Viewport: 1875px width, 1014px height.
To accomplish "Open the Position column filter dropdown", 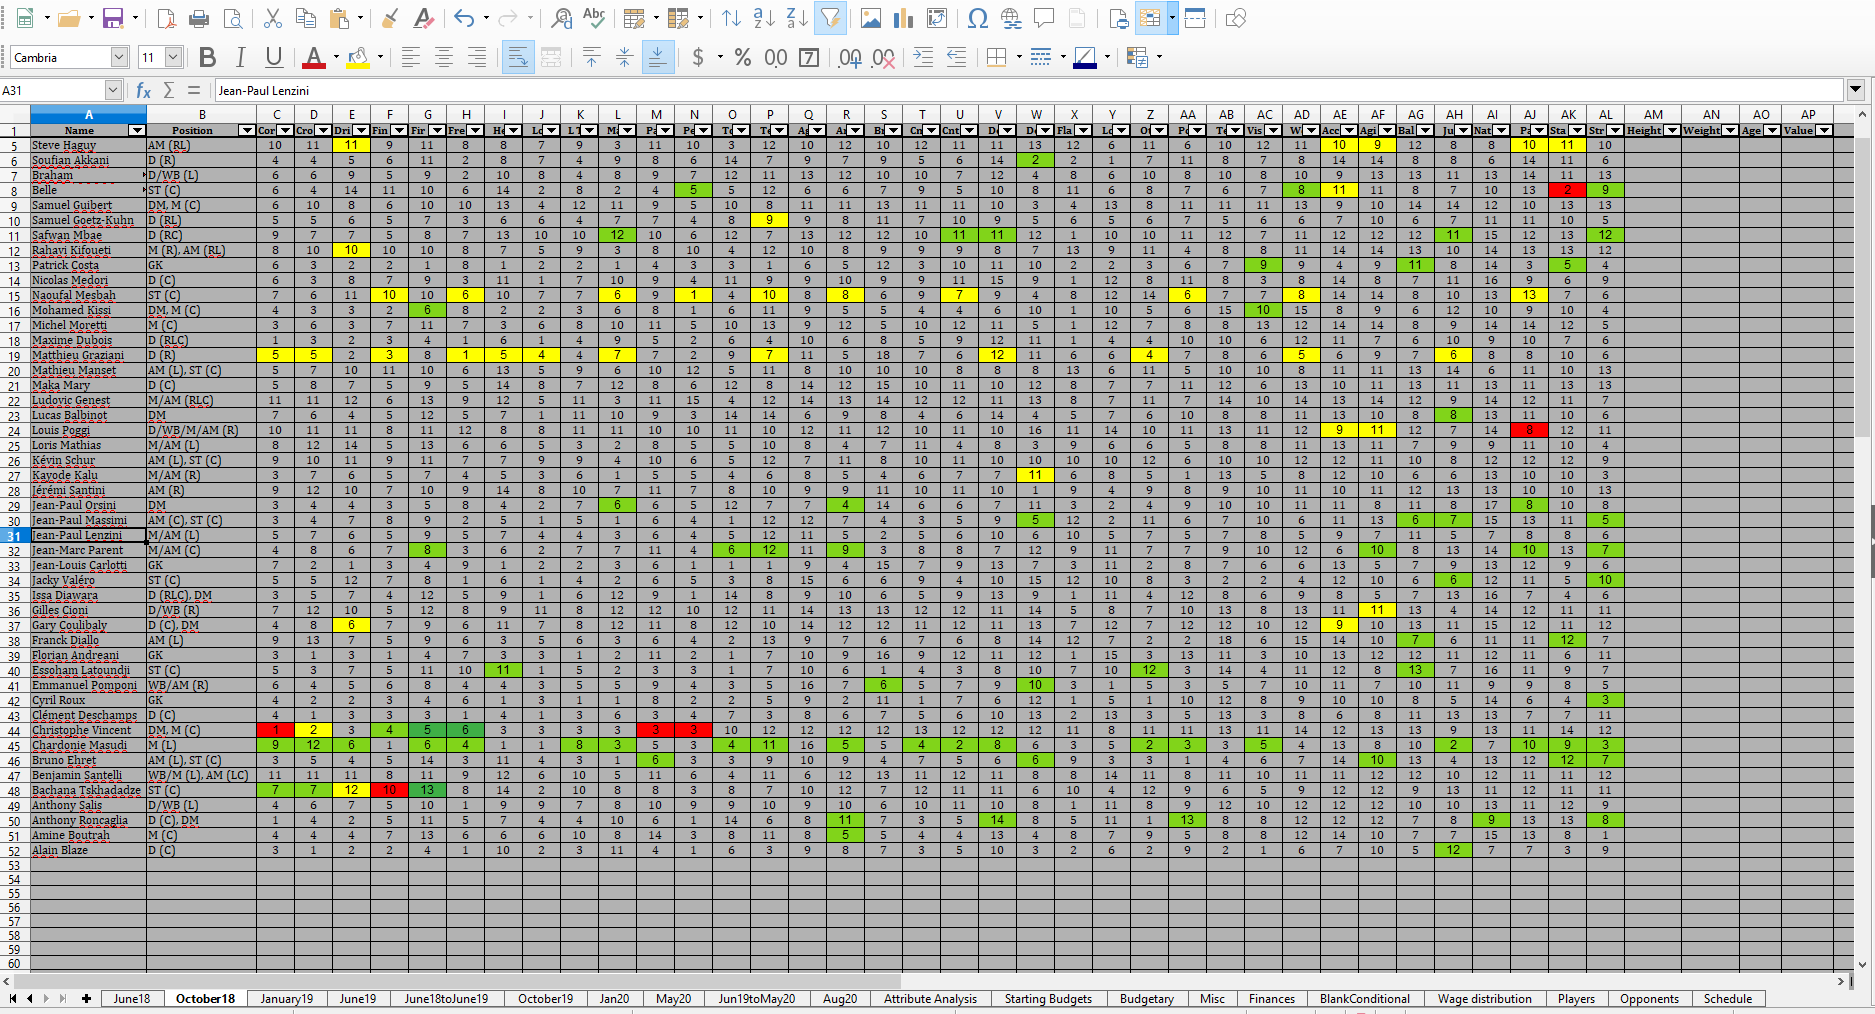I will click(x=246, y=130).
